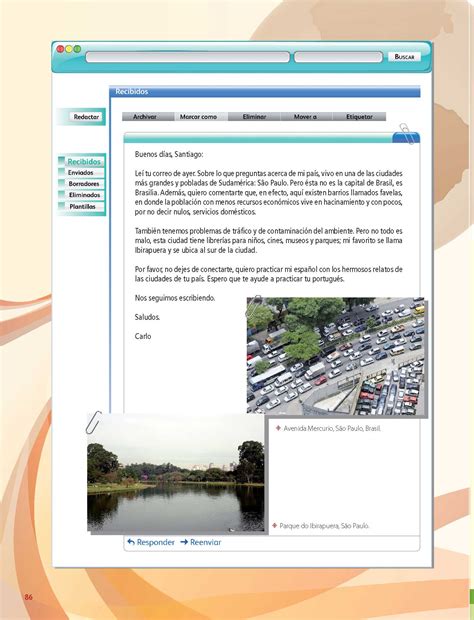Click the Redactar button
The height and width of the screenshot is (620, 474).
pyautogui.click(x=86, y=117)
